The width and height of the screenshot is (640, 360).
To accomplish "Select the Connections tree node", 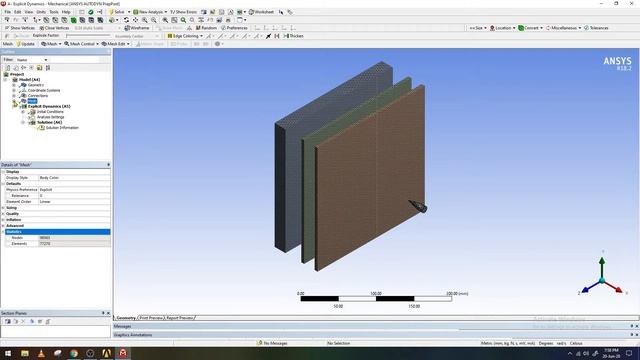I will tap(38, 96).
